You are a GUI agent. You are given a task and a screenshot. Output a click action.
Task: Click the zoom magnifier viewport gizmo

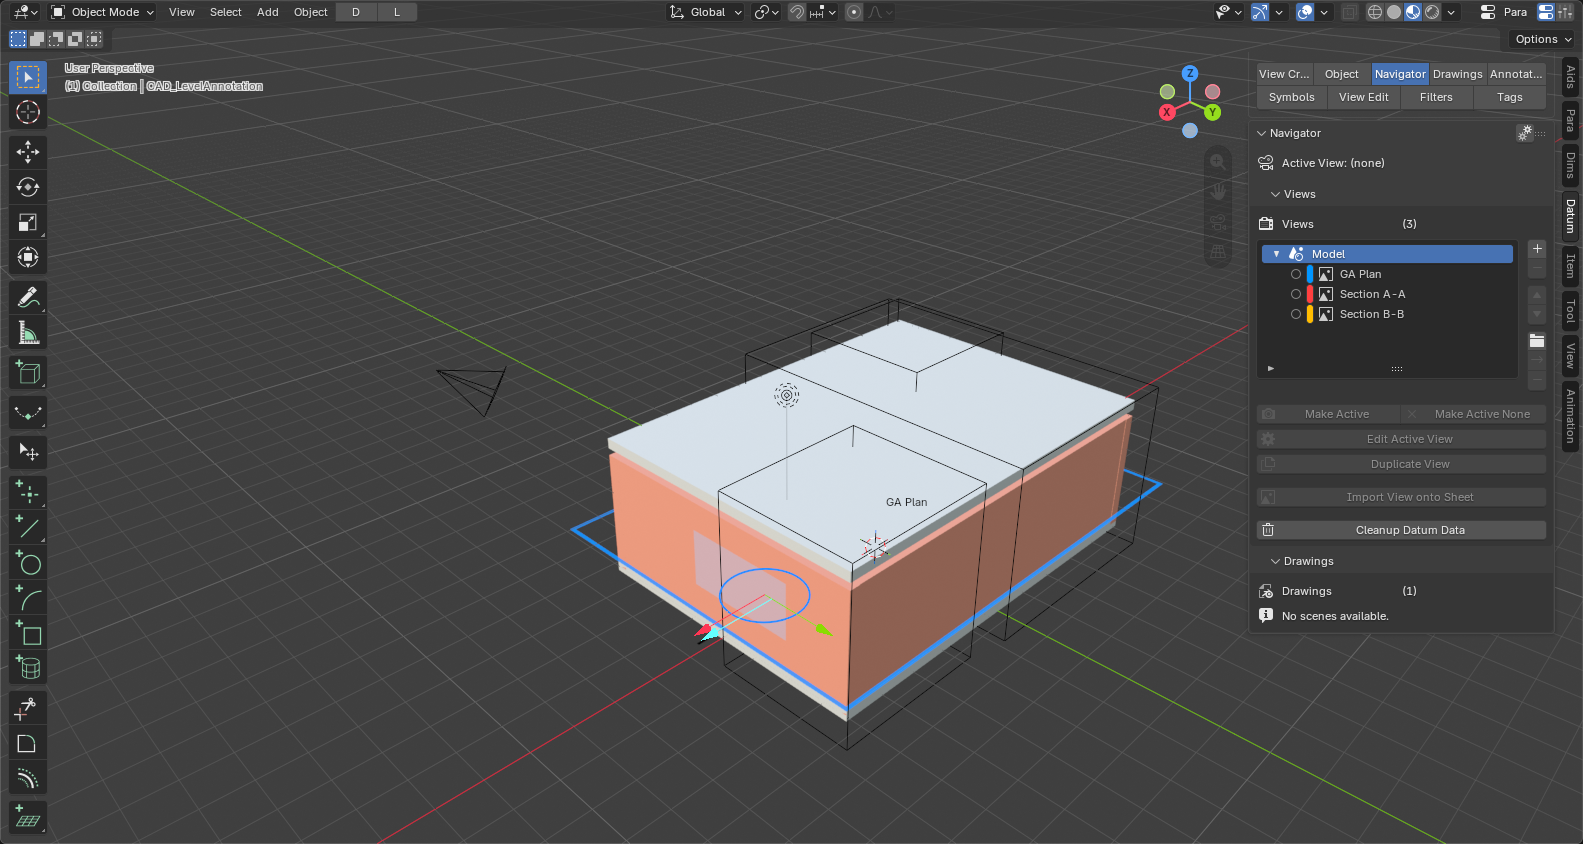tap(1218, 162)
